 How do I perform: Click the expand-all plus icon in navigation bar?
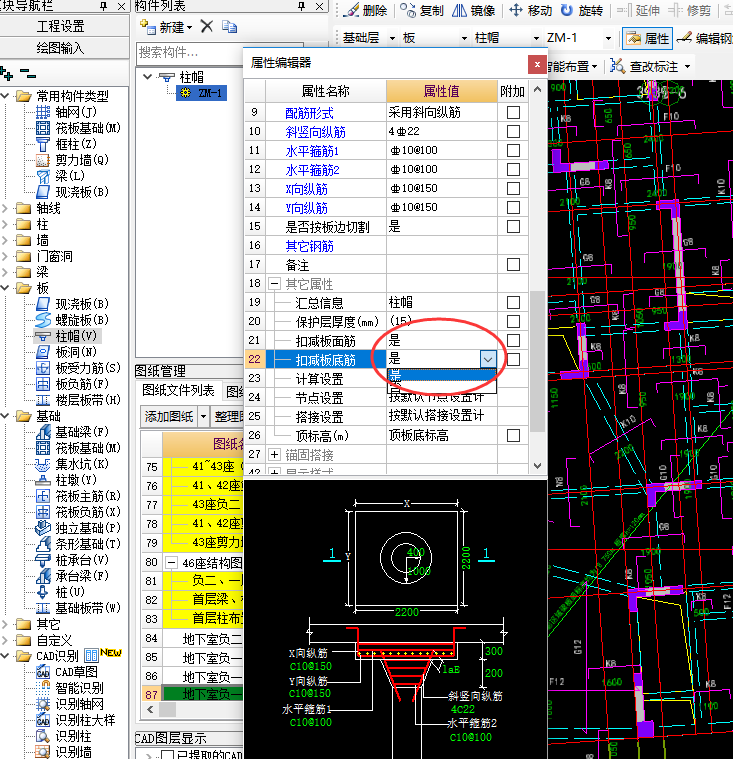click(x=7, y=74)
